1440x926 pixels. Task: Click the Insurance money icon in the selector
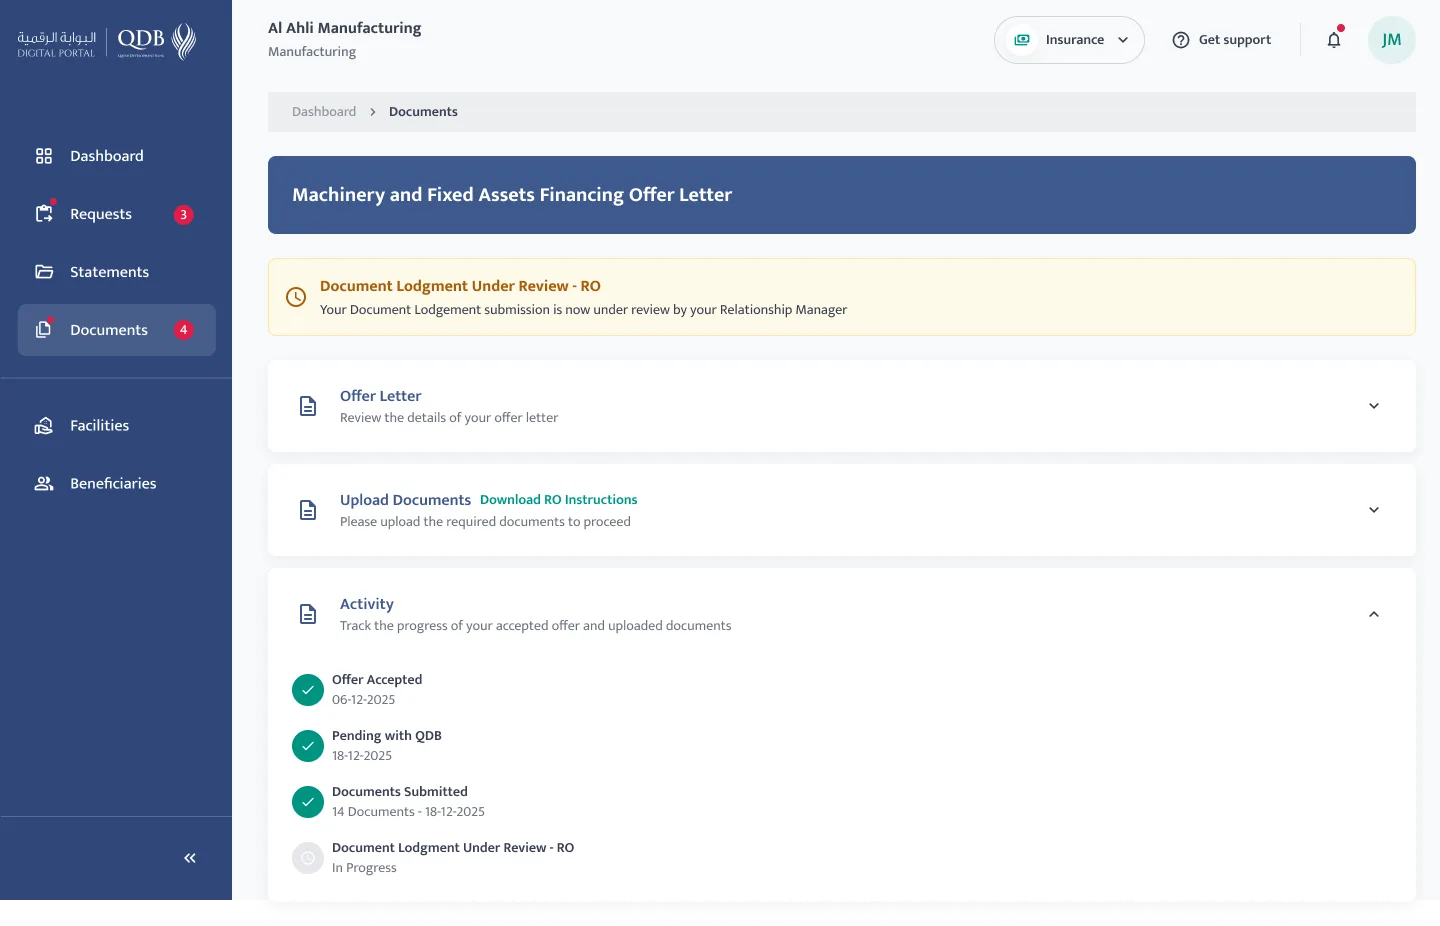(1022, 40)
